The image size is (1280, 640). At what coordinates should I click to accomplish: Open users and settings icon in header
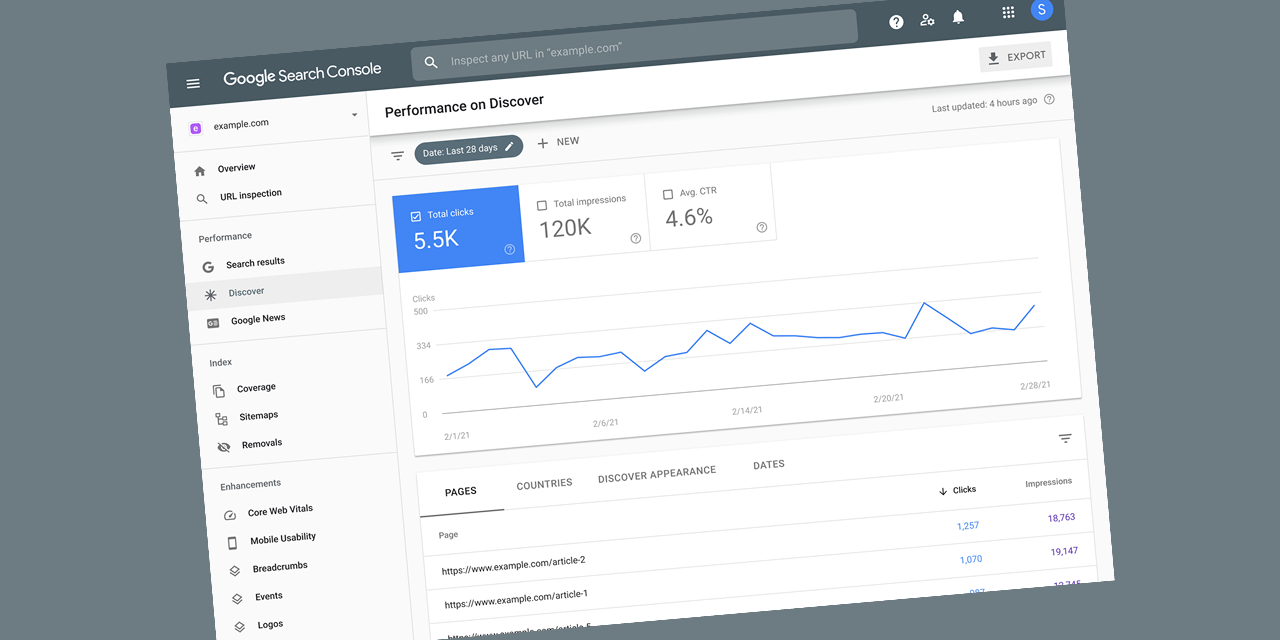(x=927, y=19)
